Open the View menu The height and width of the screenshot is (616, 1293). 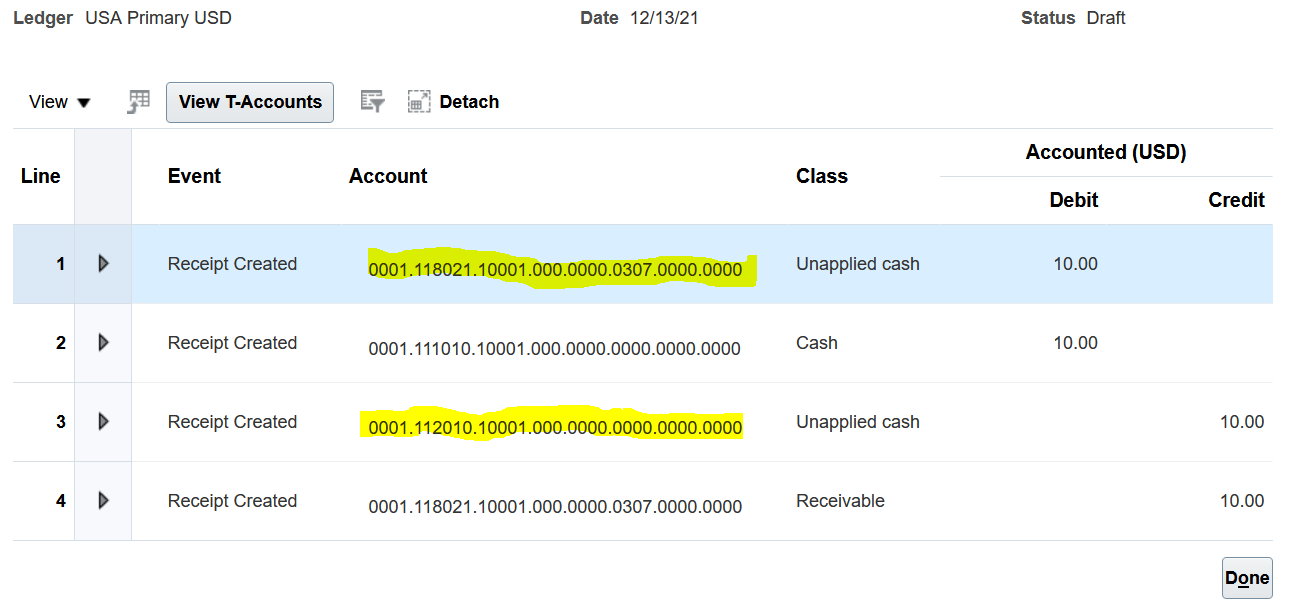[x=58, y=101]
